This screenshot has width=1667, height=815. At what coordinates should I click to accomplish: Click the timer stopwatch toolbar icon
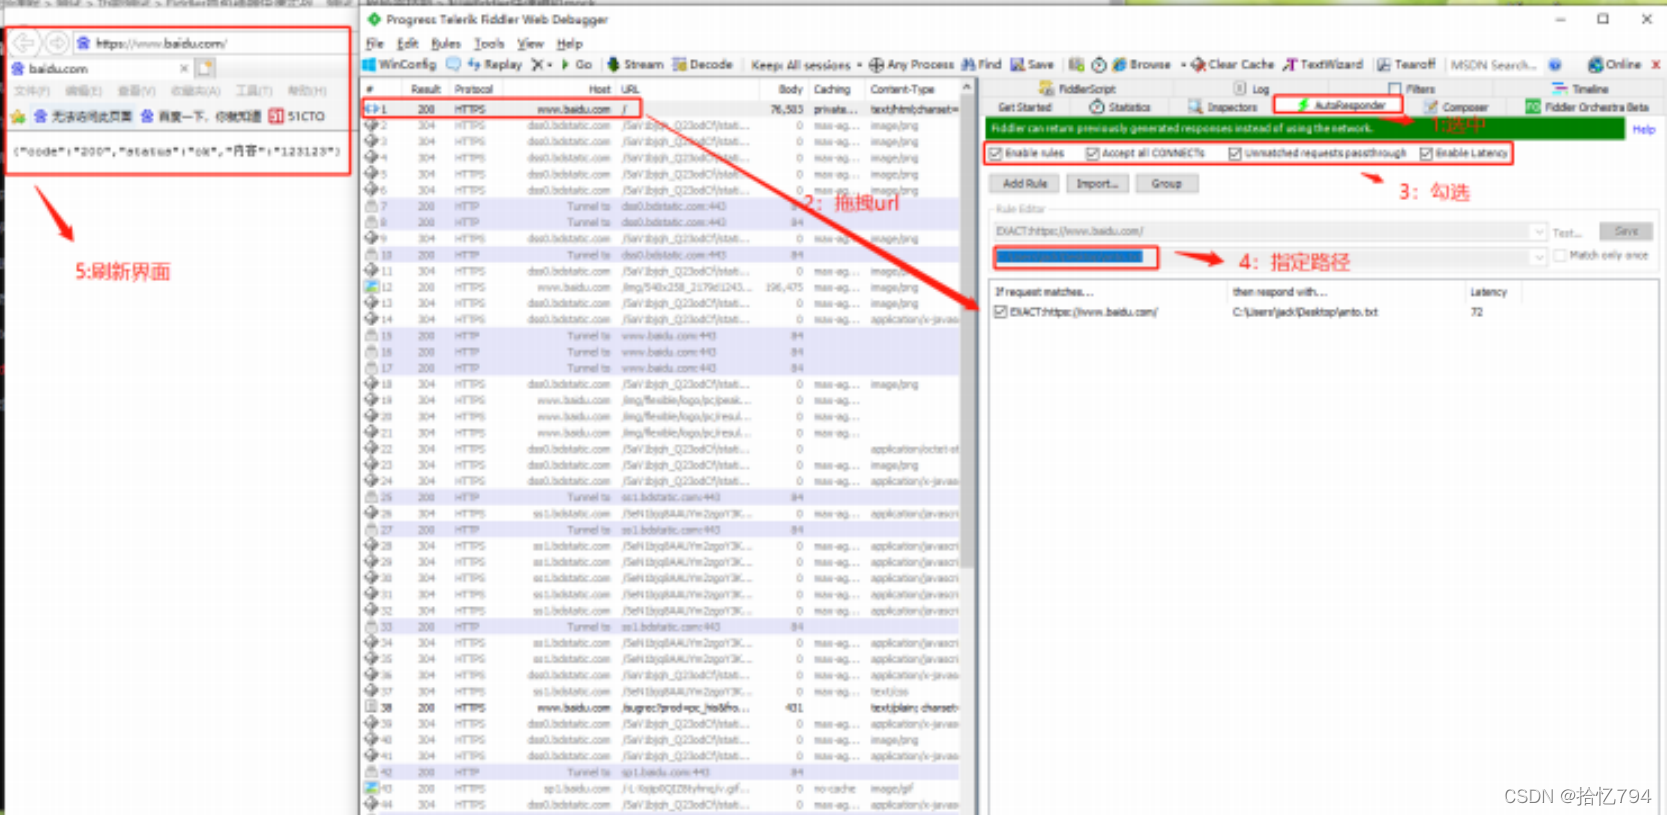pyautogui.click(x=1098, y=65)
